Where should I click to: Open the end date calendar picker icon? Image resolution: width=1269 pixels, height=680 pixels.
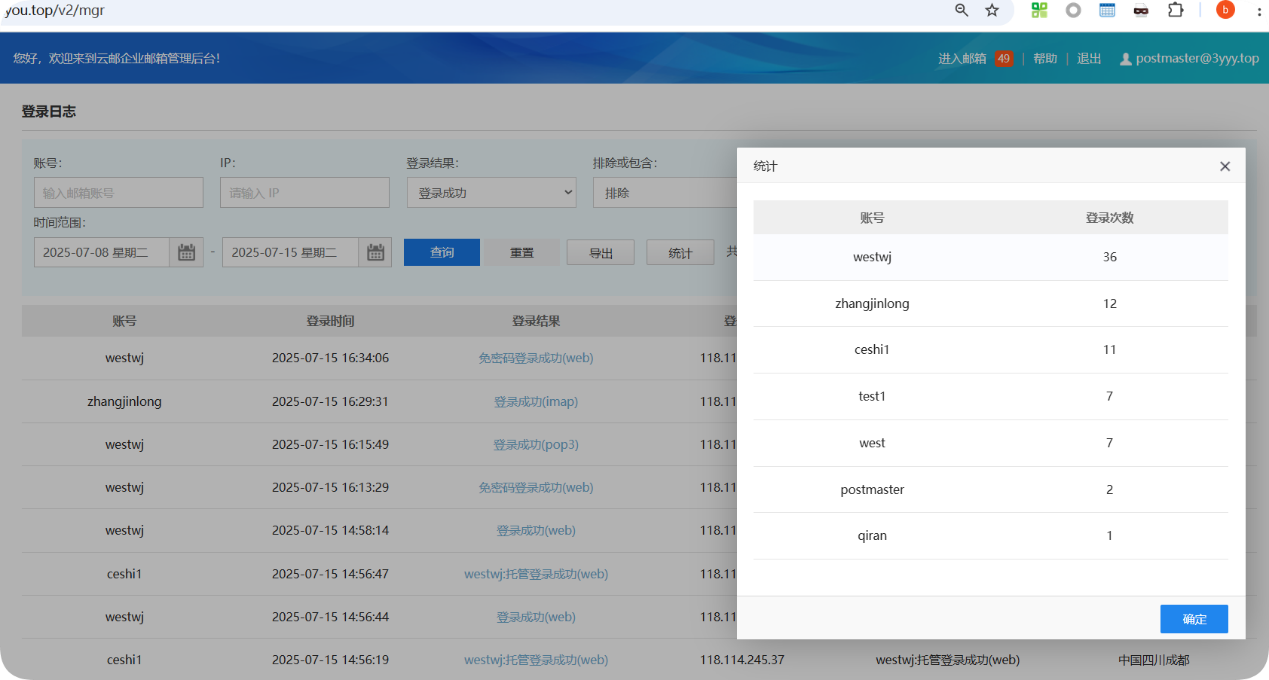[374, 252]
